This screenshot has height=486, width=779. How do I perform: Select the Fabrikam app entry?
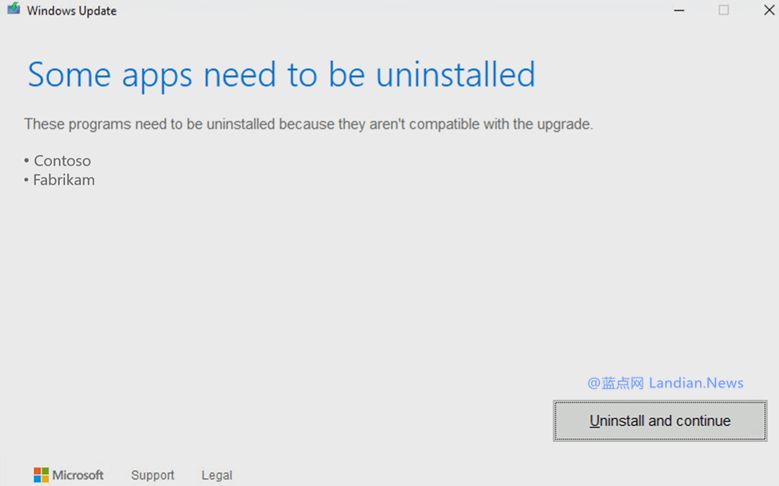64,180
